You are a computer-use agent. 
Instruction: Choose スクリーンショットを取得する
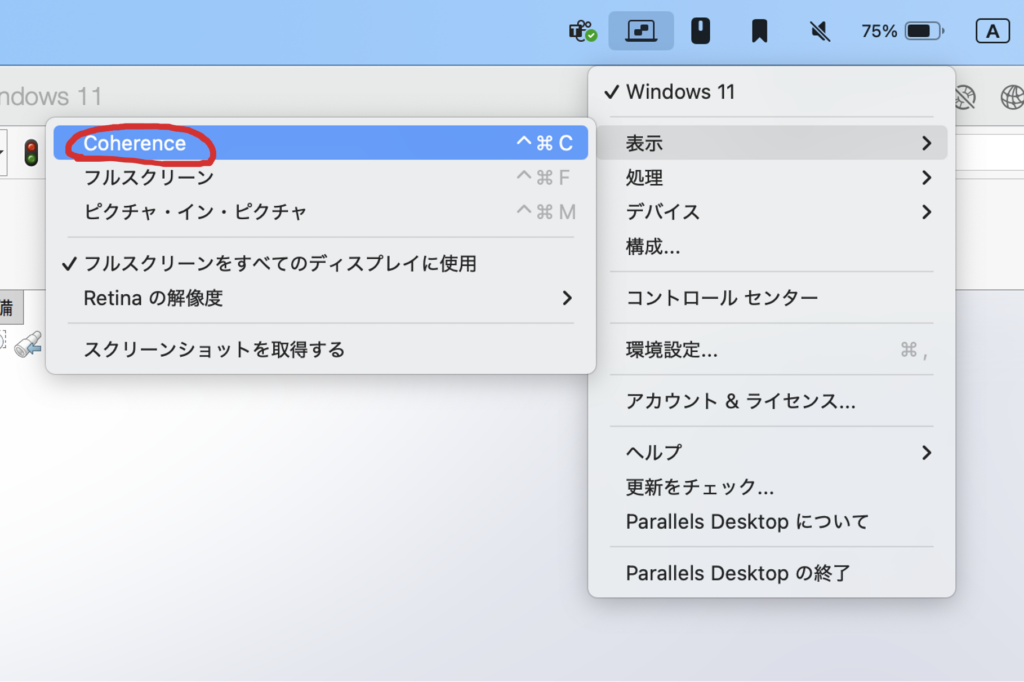(x=321, y=350)
